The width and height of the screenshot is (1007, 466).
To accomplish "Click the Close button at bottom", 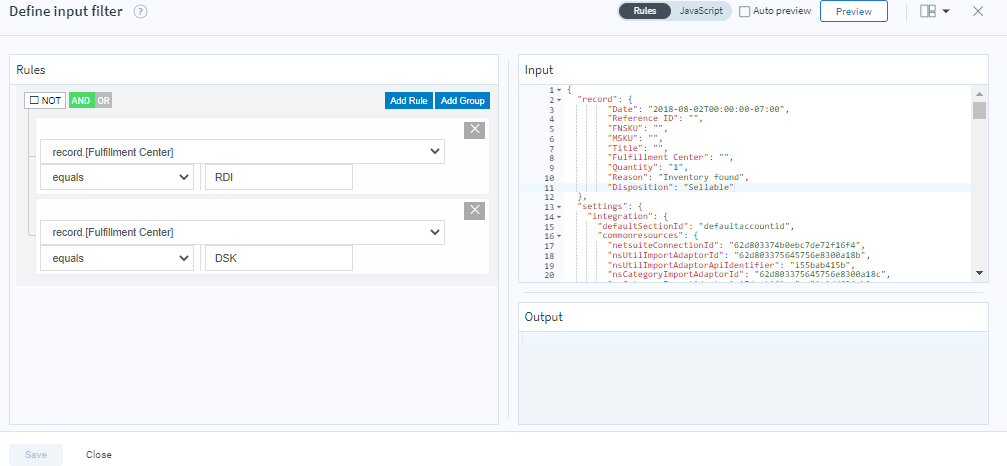I will coord(99,454).
